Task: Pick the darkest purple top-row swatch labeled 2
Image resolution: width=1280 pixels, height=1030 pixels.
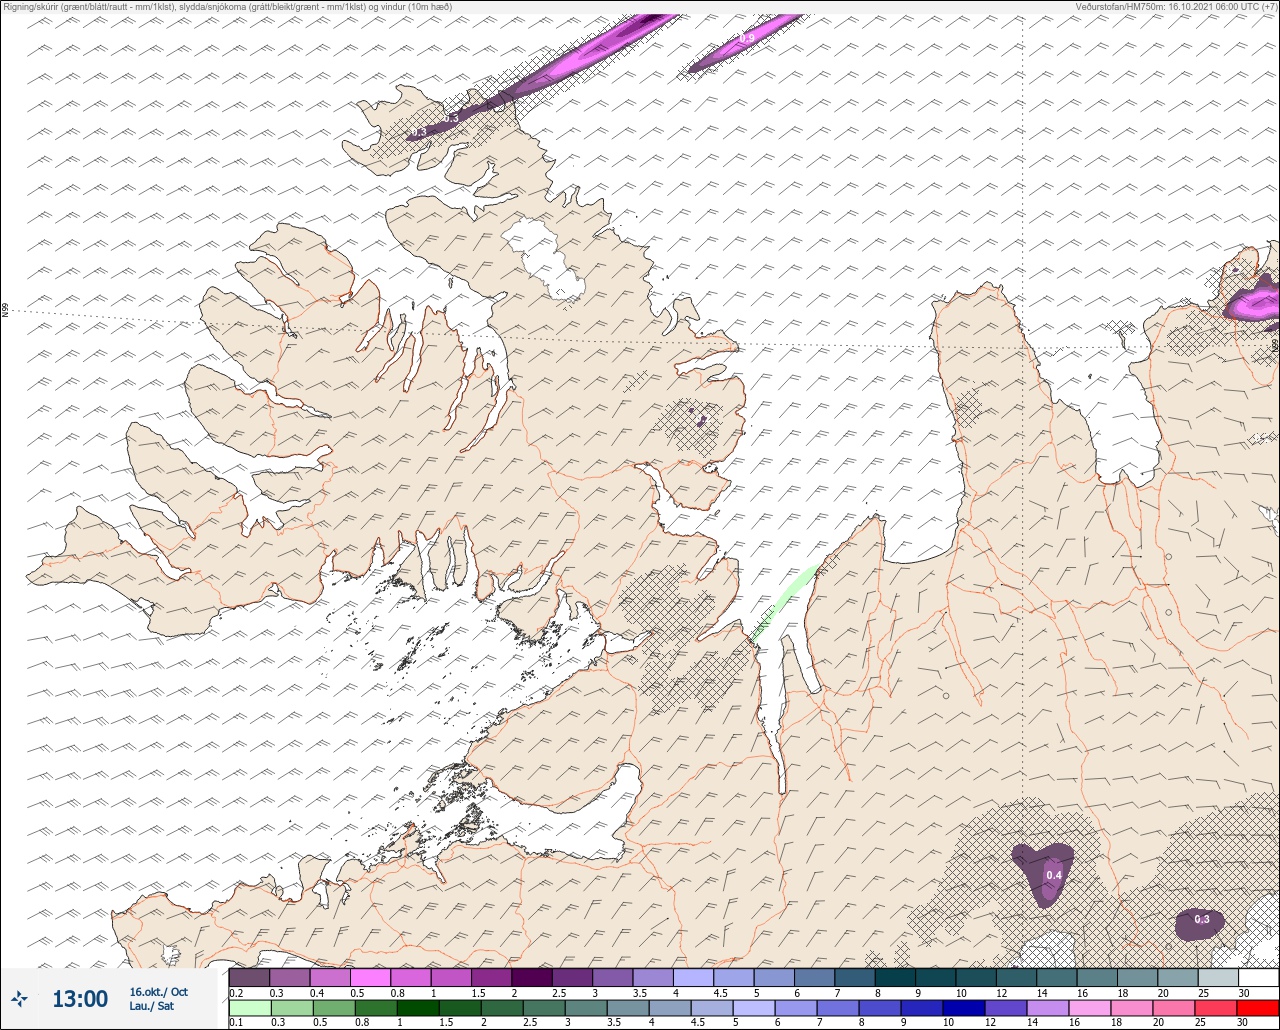Action: 532,977
